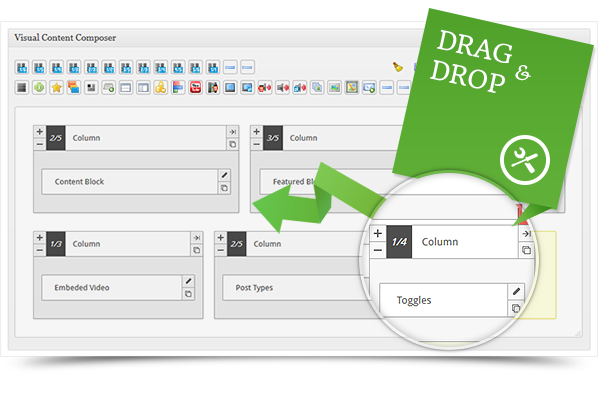Add the red YouTube video element
Image resolution: width=600 pixels, height=394 pixels.
point(195,88)
